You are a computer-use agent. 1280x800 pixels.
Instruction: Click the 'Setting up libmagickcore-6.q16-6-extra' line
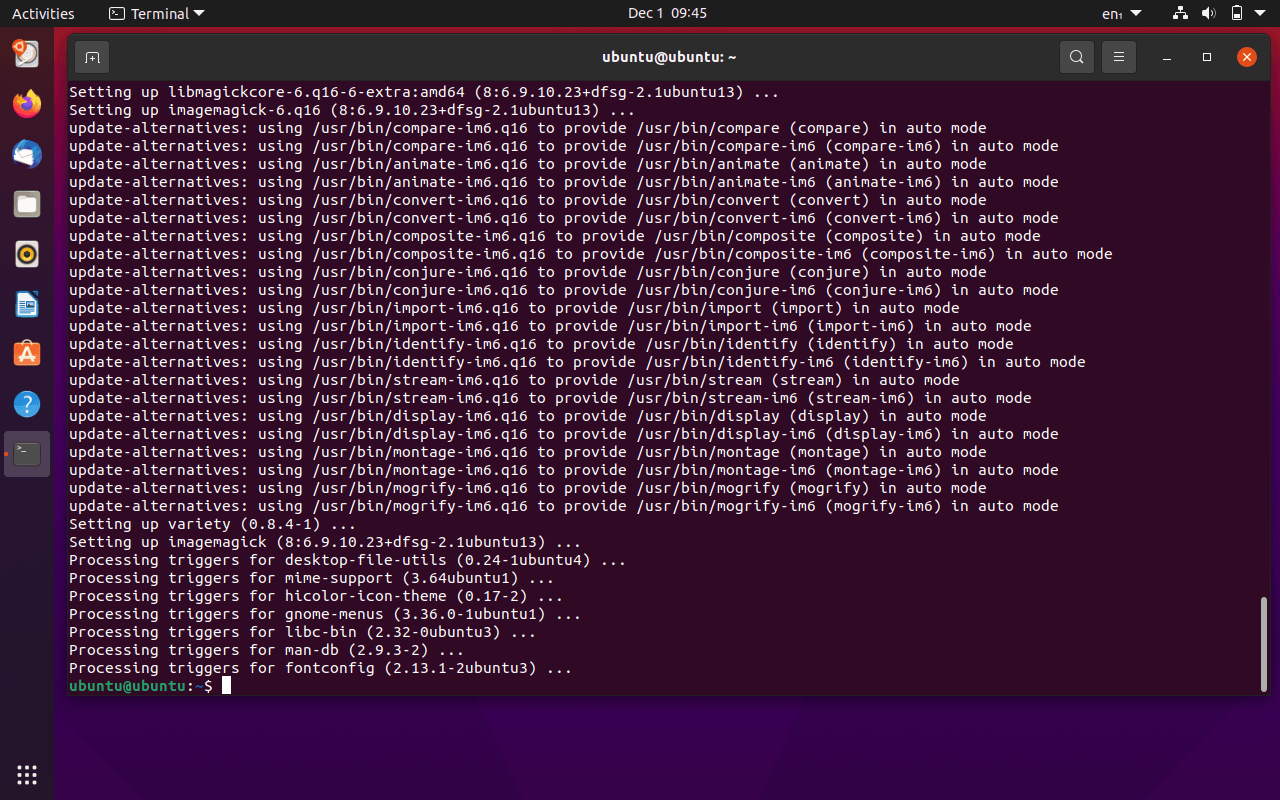pyautogui.click(x=424, y=92)
